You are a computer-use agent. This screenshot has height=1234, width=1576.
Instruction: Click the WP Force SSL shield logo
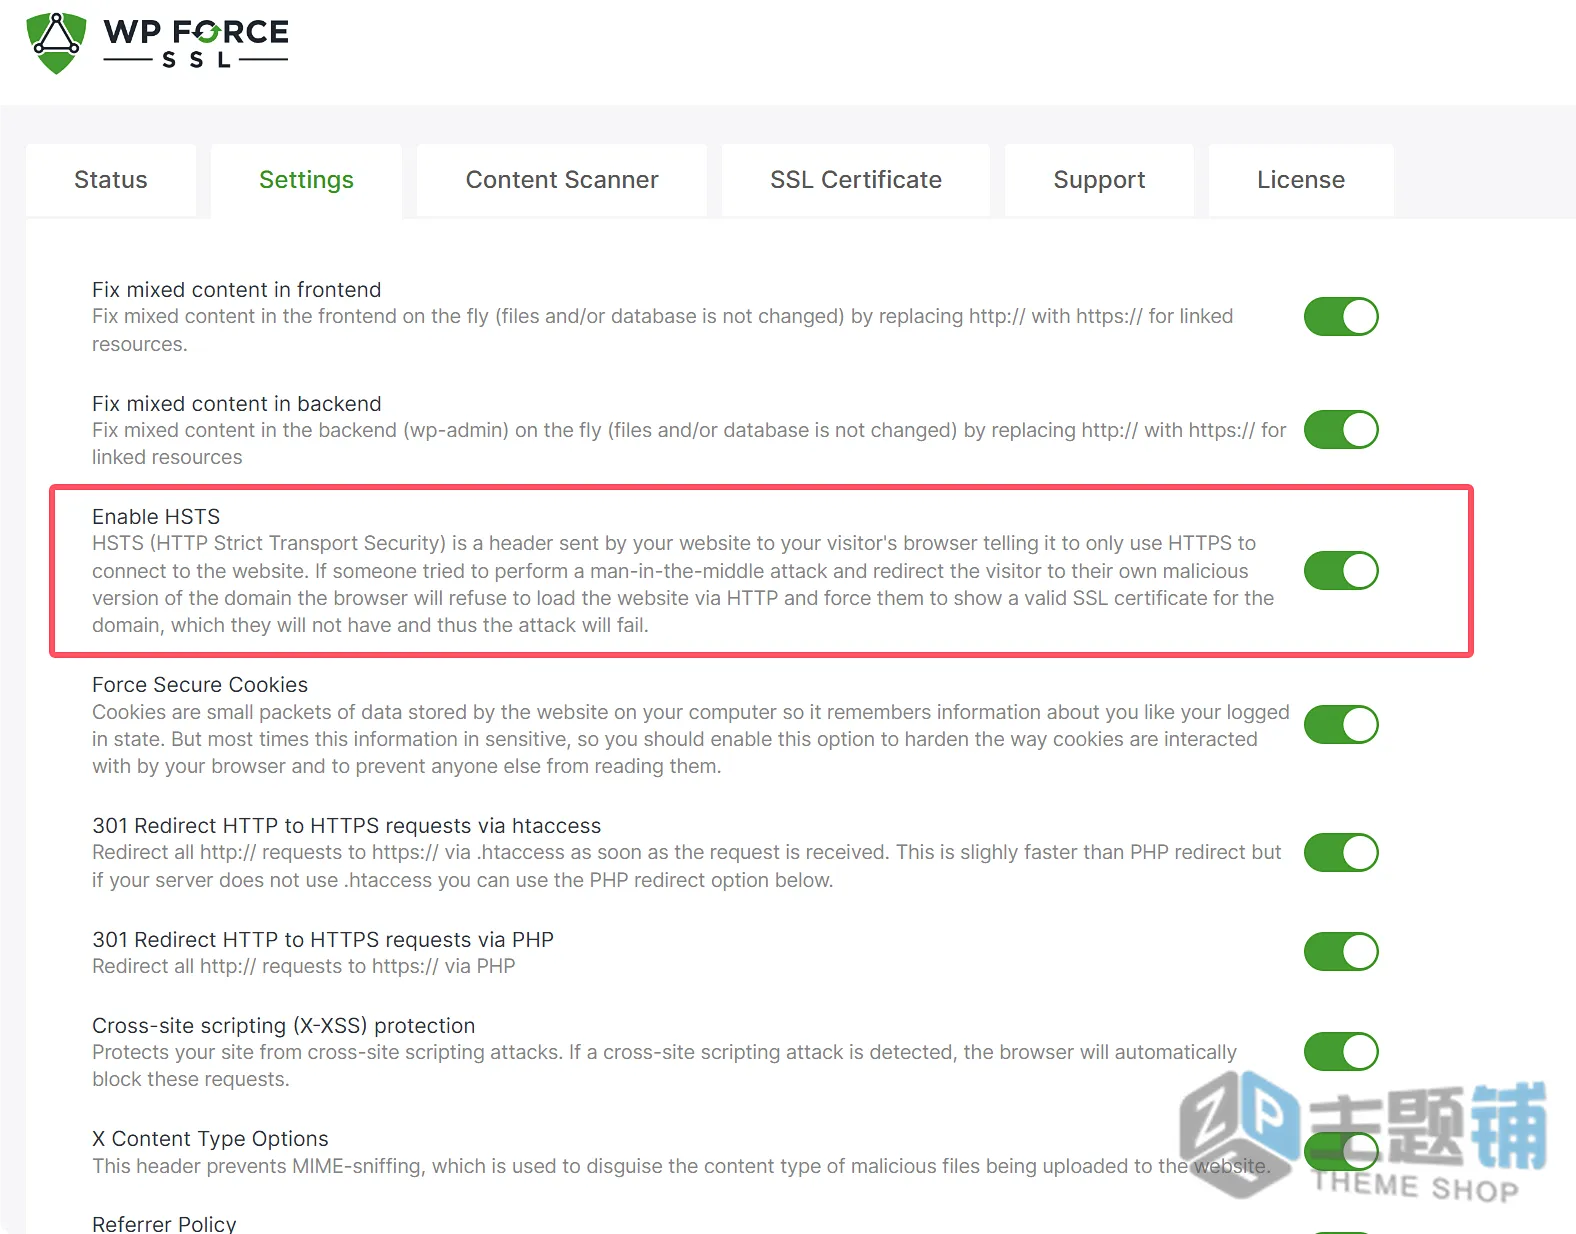(56, 43)
